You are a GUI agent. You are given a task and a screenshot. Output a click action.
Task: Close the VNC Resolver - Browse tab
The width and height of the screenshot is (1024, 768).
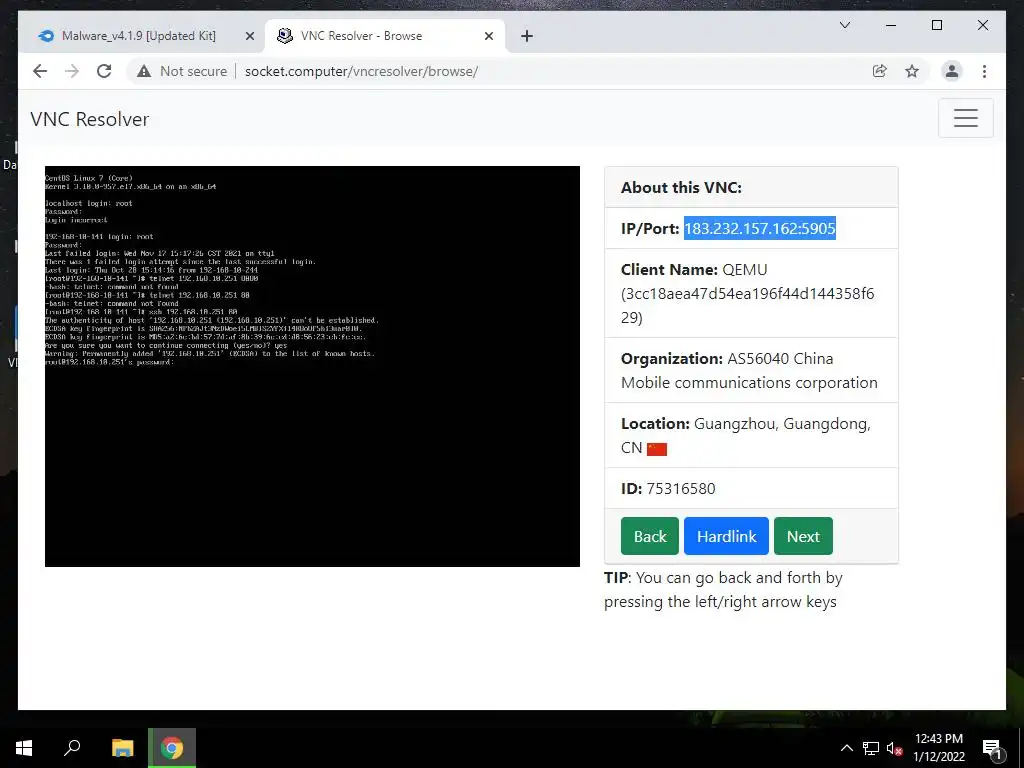(488, 36)
